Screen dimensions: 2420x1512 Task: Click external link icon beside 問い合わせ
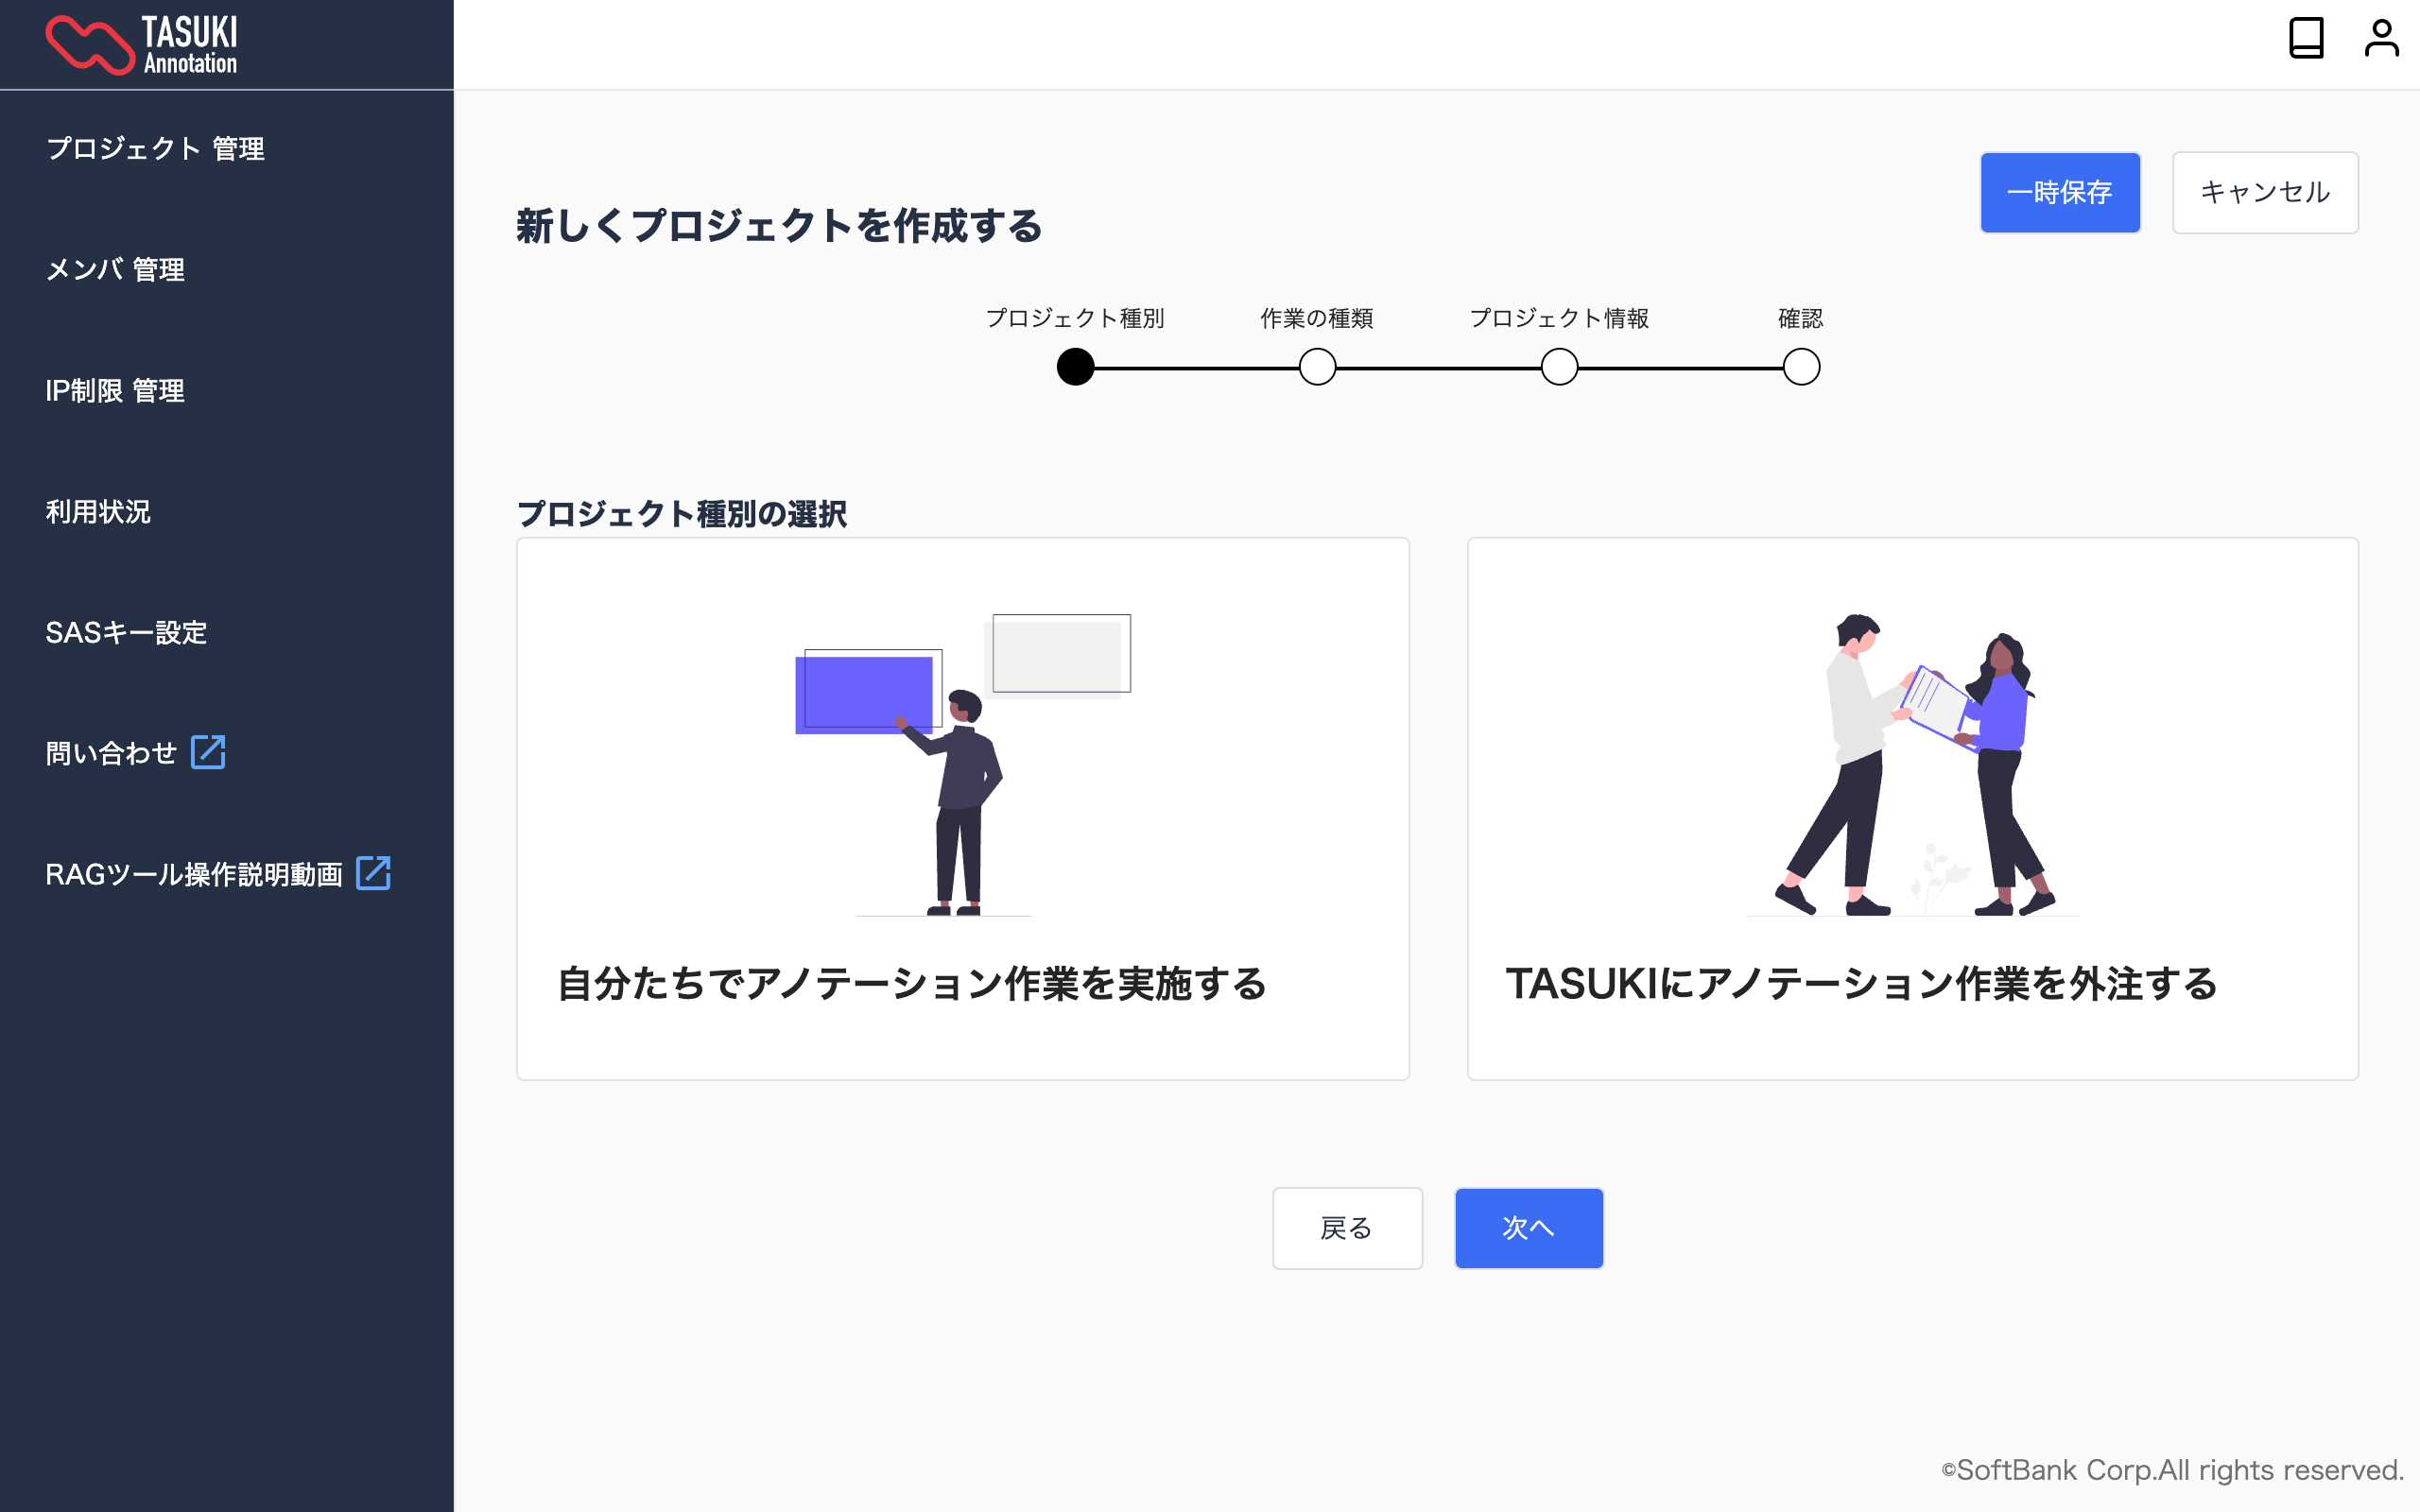(208, 752)
